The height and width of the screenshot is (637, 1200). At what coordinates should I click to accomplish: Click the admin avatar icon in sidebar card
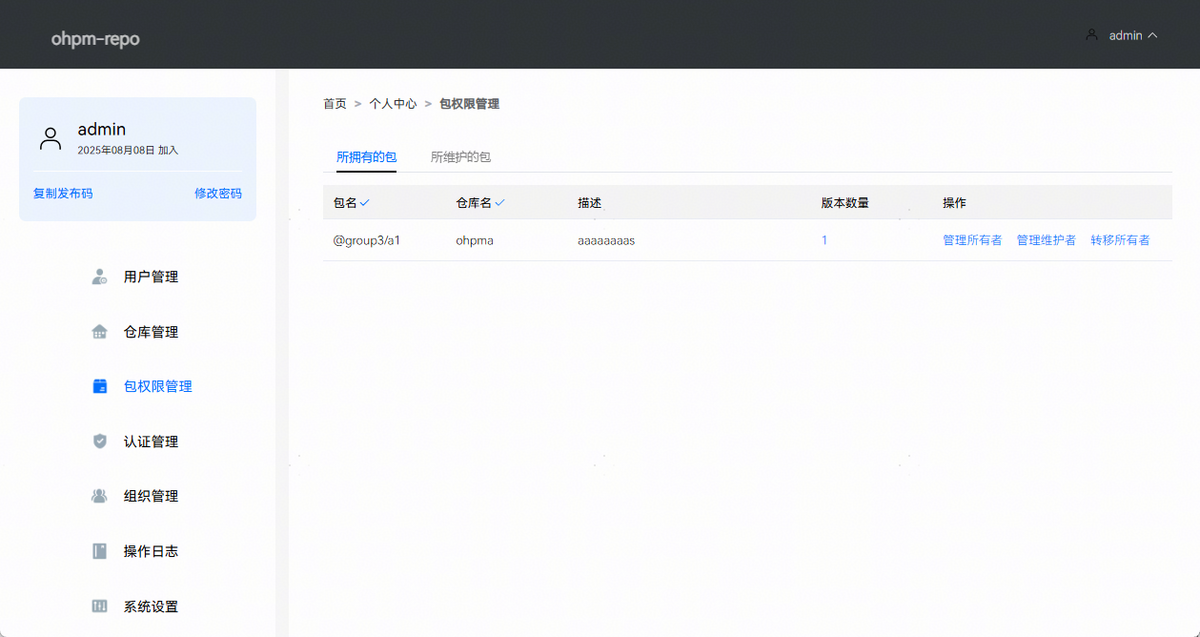point(50,138)
